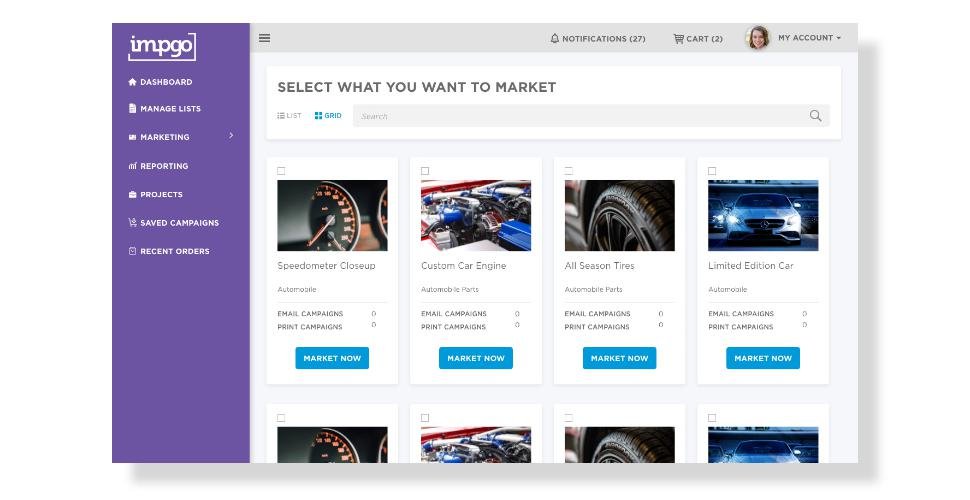Open the notifications bell icon
970x500 pixels.
(x=554, y=38)
